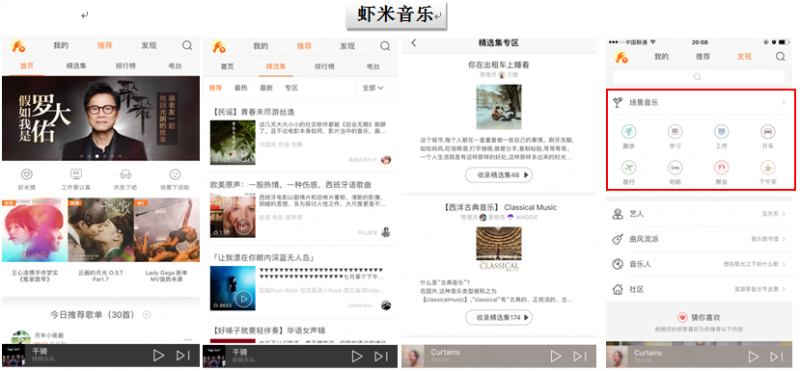Screen dimensions: 800x371
Task: Choose the 旅行 airplane scene icon
Action: click(x=629, y=167)
